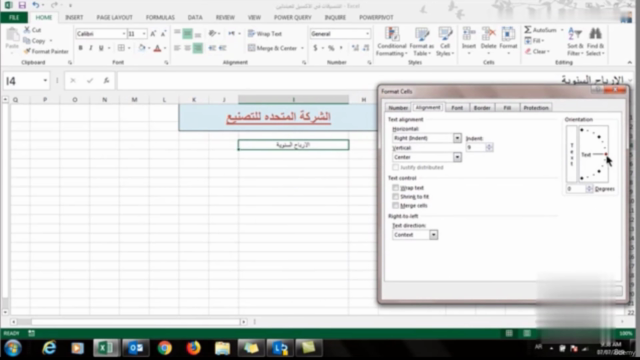Apply font color with the red A icon
This screenshot has width=640, height=360.
coord(158,48)
